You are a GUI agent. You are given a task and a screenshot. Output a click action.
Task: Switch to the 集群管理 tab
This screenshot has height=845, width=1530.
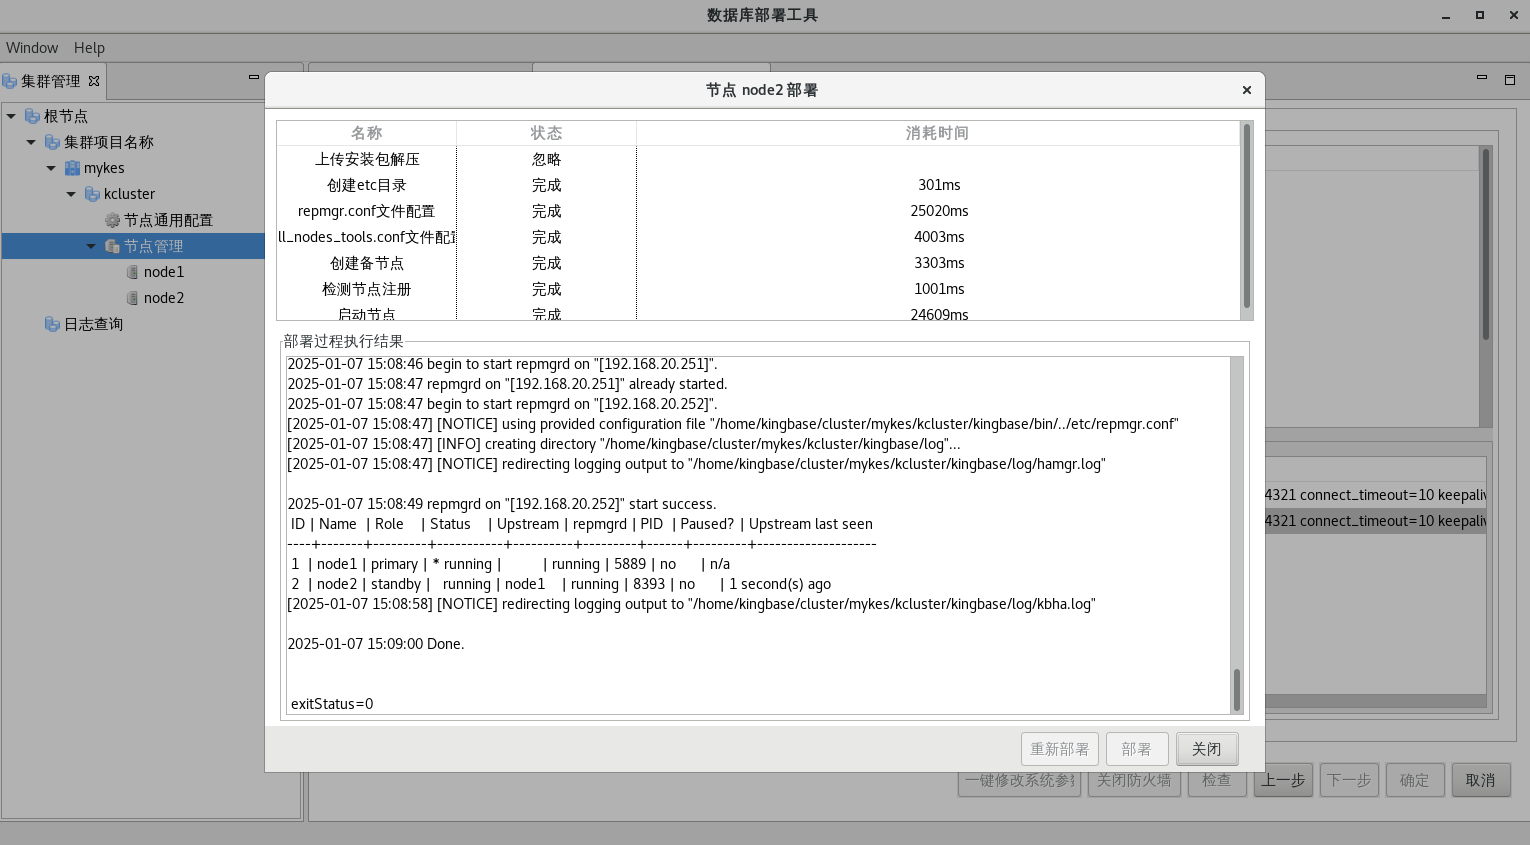(50, 81)
